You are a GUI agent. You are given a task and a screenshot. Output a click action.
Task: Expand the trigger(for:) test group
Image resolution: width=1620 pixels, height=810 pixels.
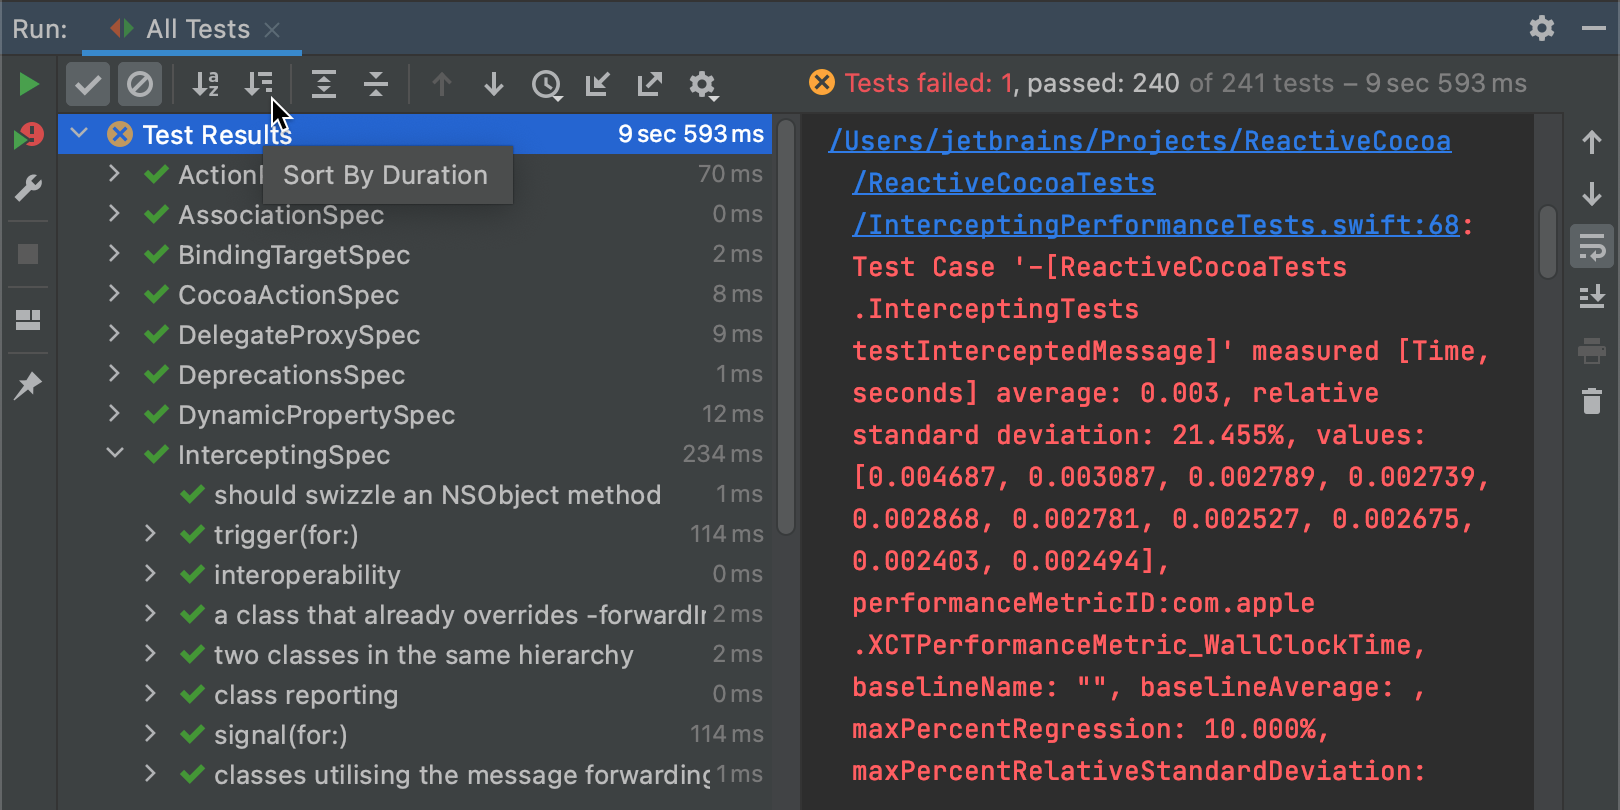tap(150, 534)
